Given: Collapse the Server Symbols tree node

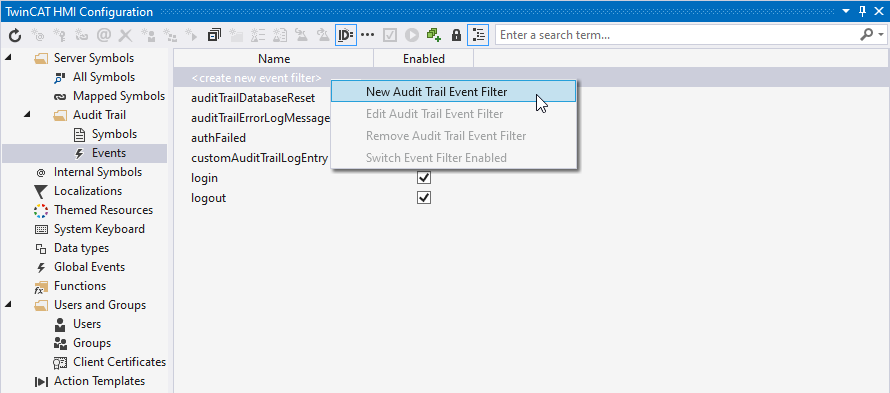Looking at the screenshot, I should pyautogui.click(x=9, y=57).
